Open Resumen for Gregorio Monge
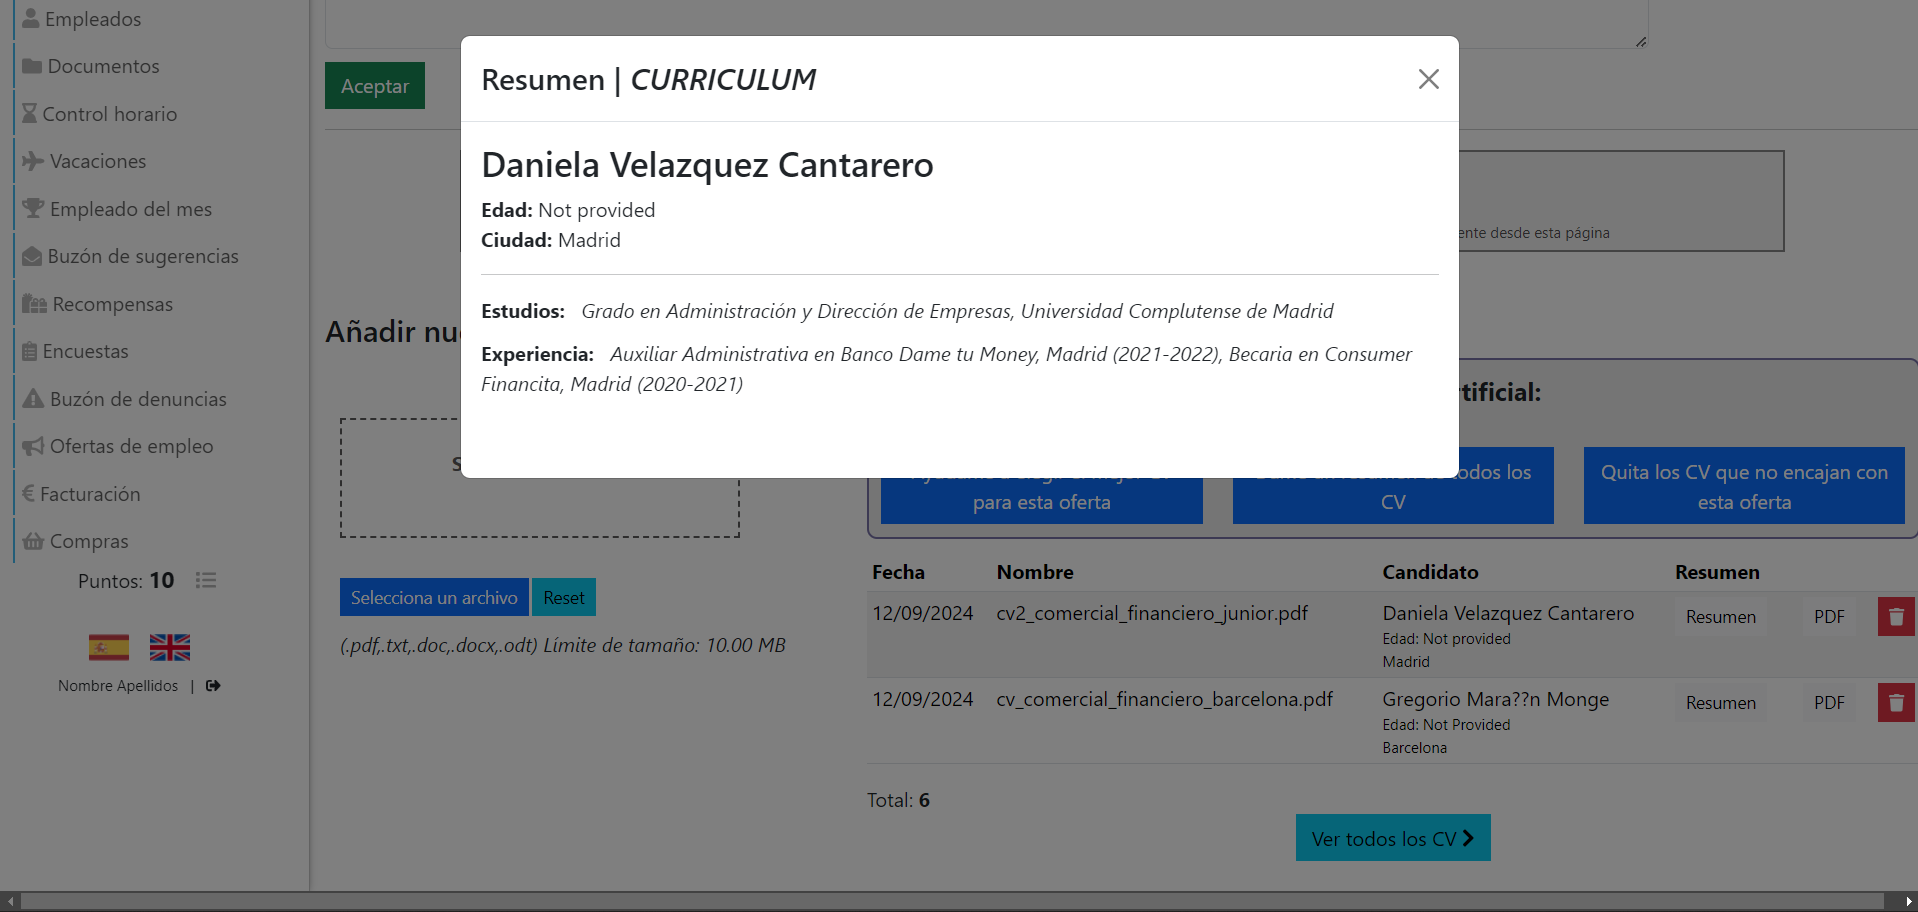Screen dimensions: 1918x912 point(1720,703)
